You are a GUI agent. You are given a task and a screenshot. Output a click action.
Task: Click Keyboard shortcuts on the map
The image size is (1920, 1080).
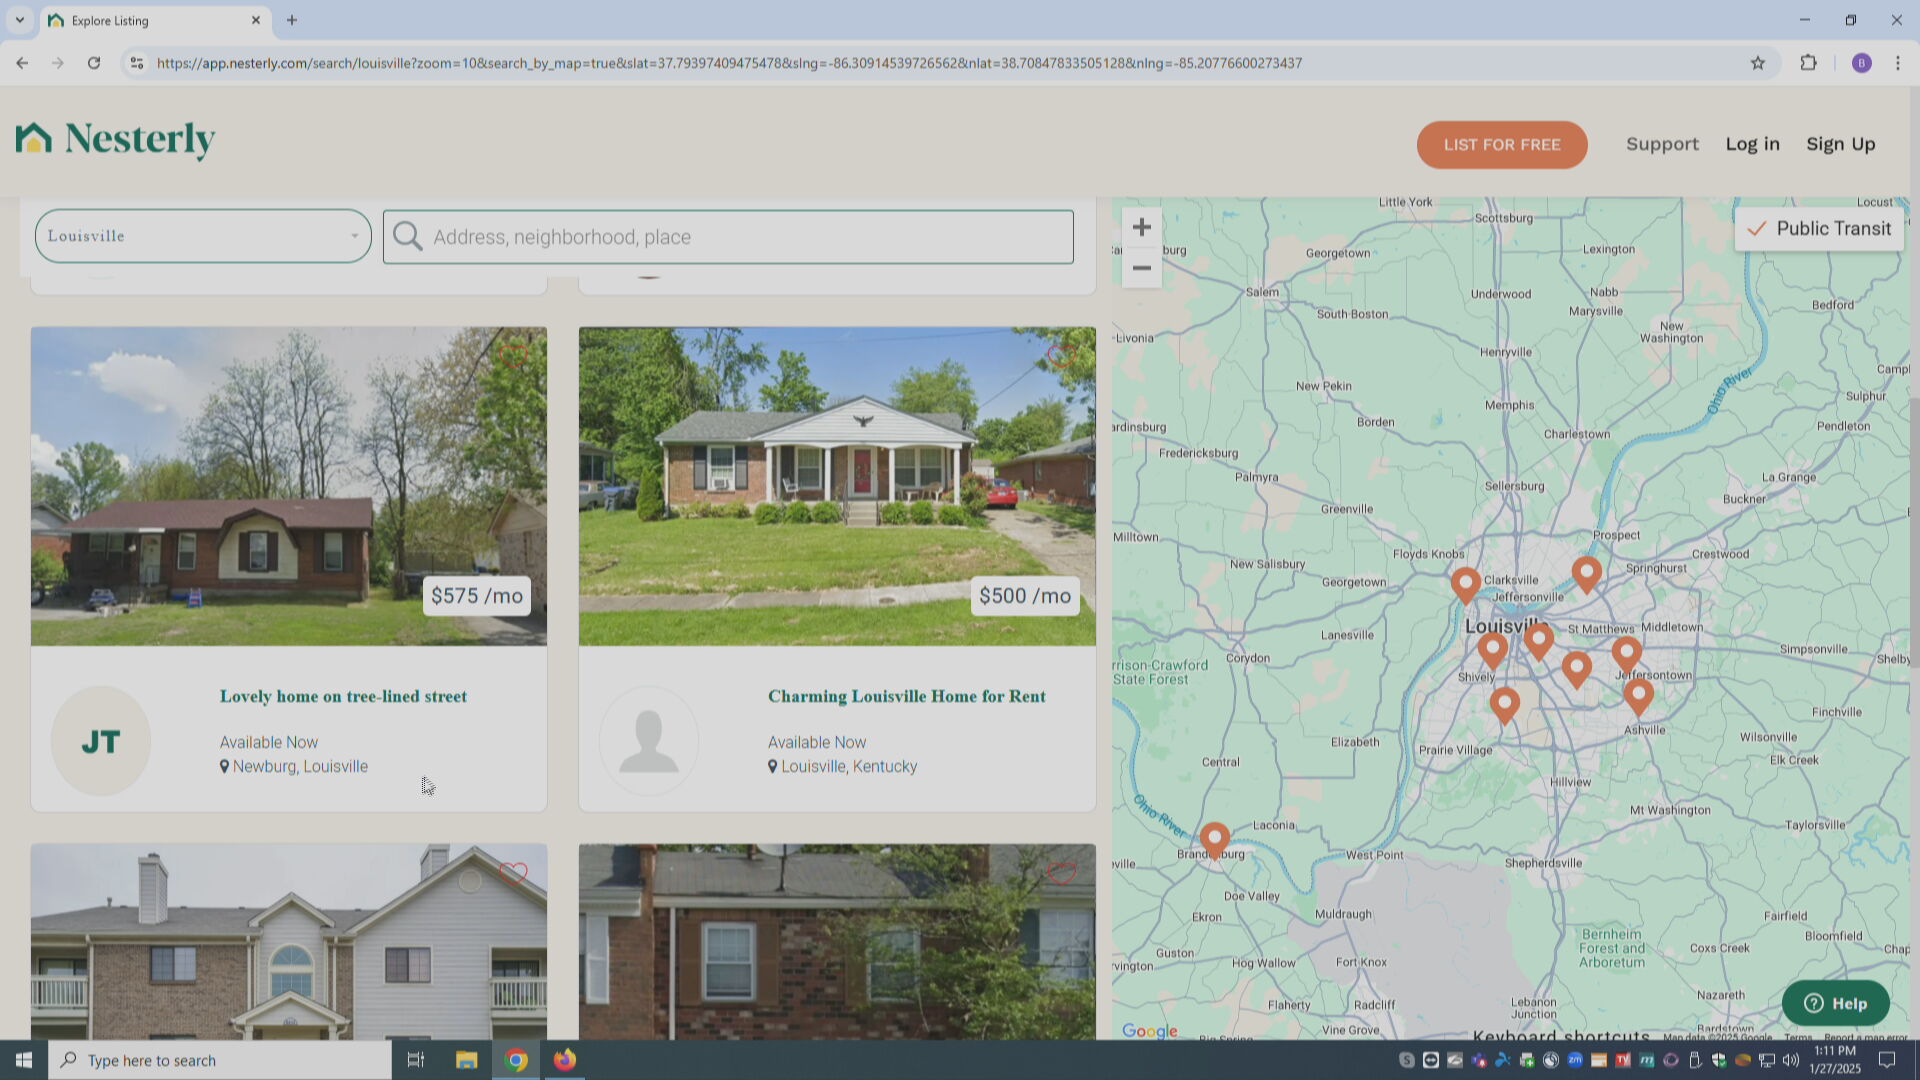coord(1560,1034)
